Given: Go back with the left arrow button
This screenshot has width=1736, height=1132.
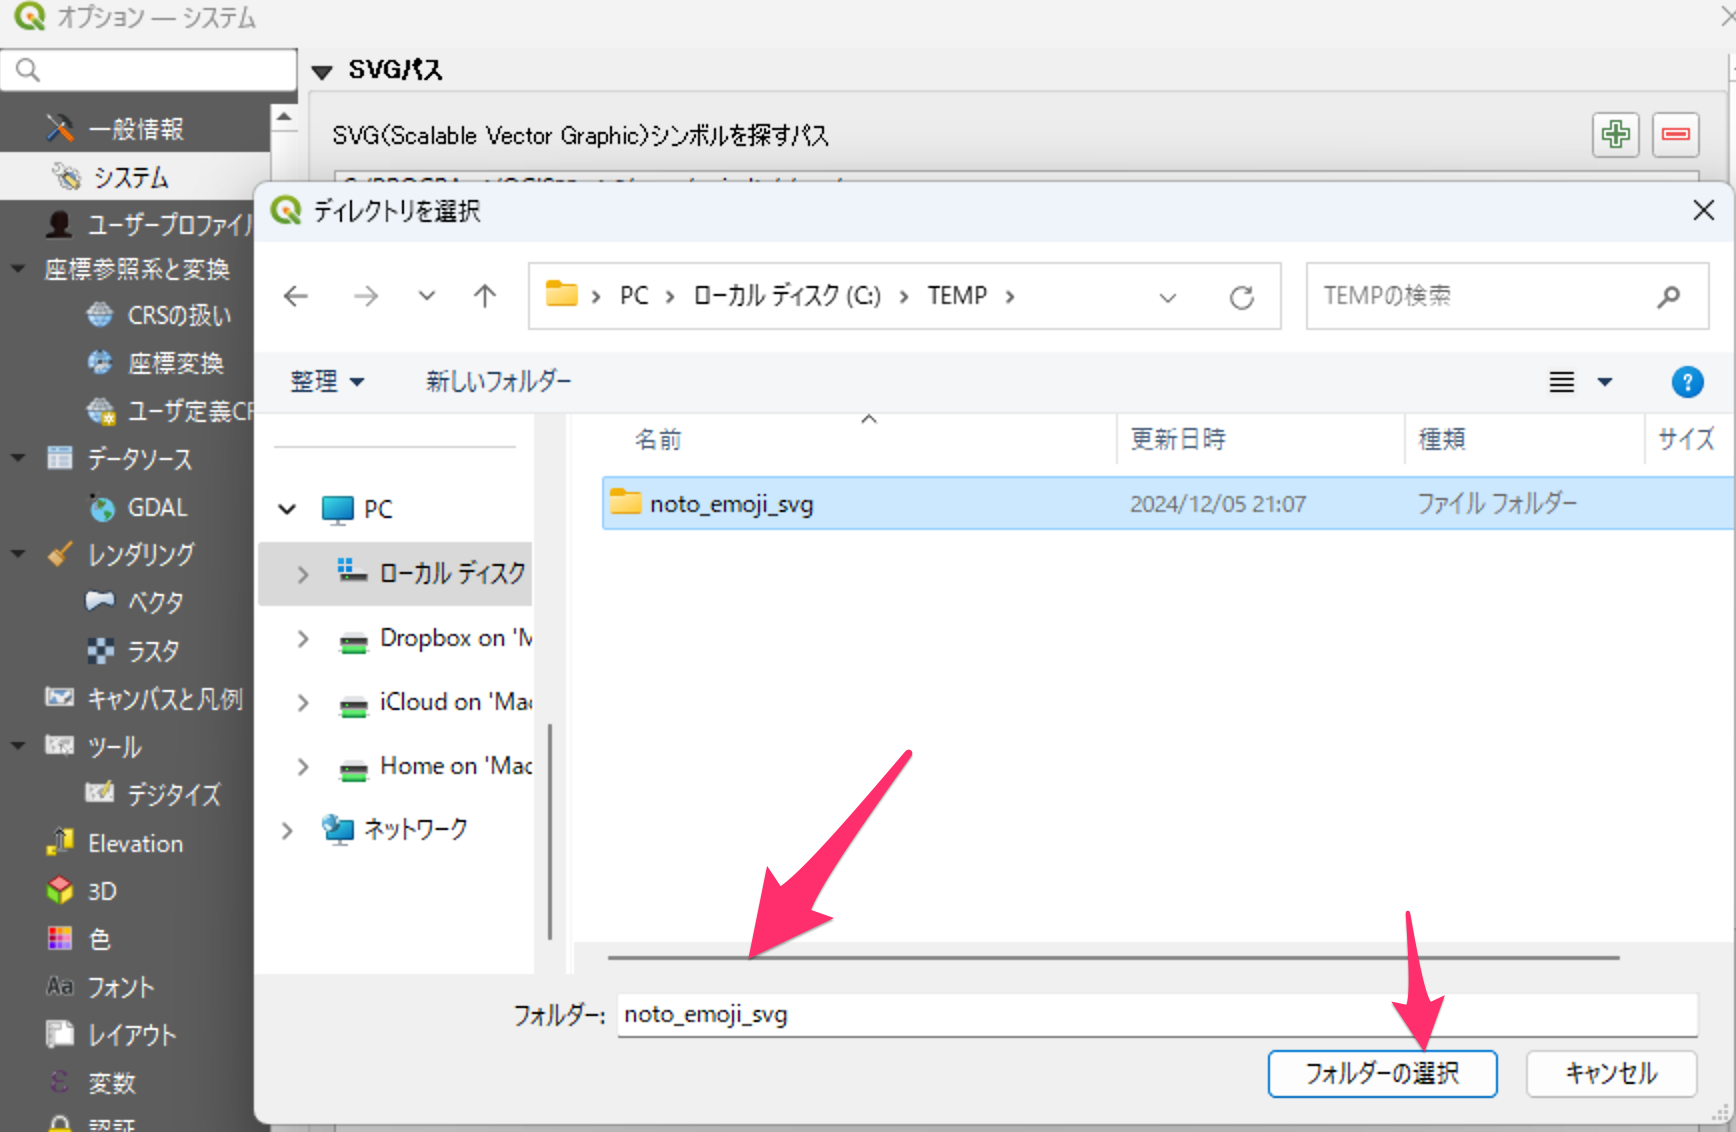Looking at the screenshot, I should pyautogui.click(x=296, y=296).
